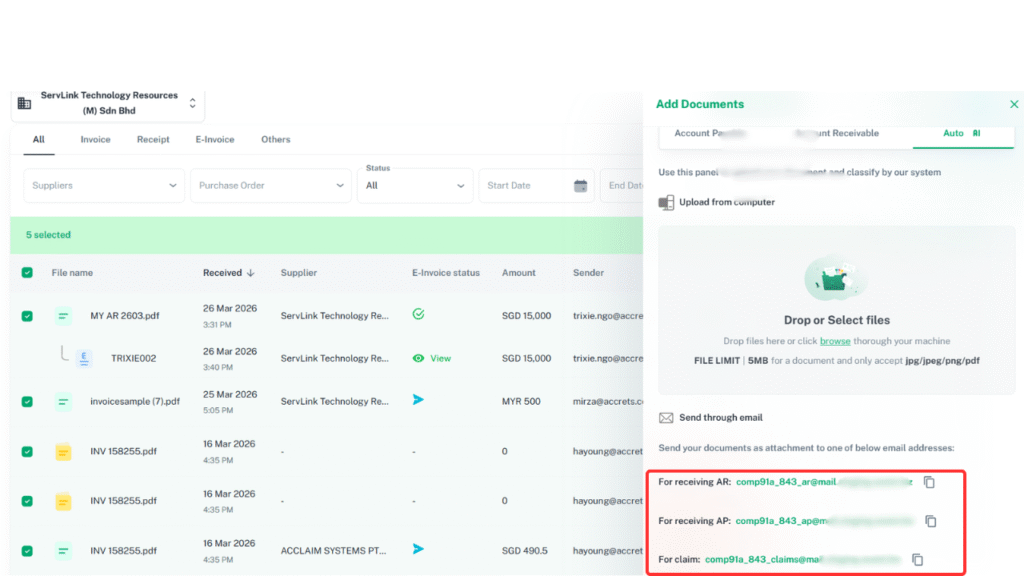Viewport: 1024px width, 576px height.
Task: Open the Suppliers filter dropdown
Action: (104, 186)
